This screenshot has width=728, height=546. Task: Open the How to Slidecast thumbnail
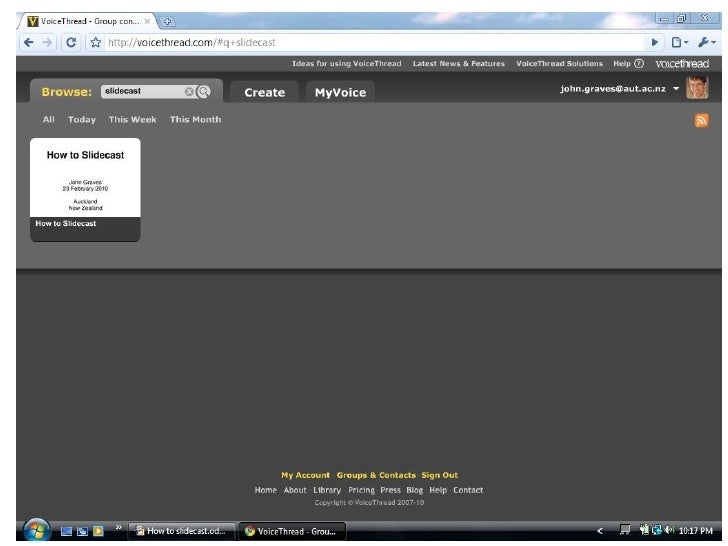(85, 178)
